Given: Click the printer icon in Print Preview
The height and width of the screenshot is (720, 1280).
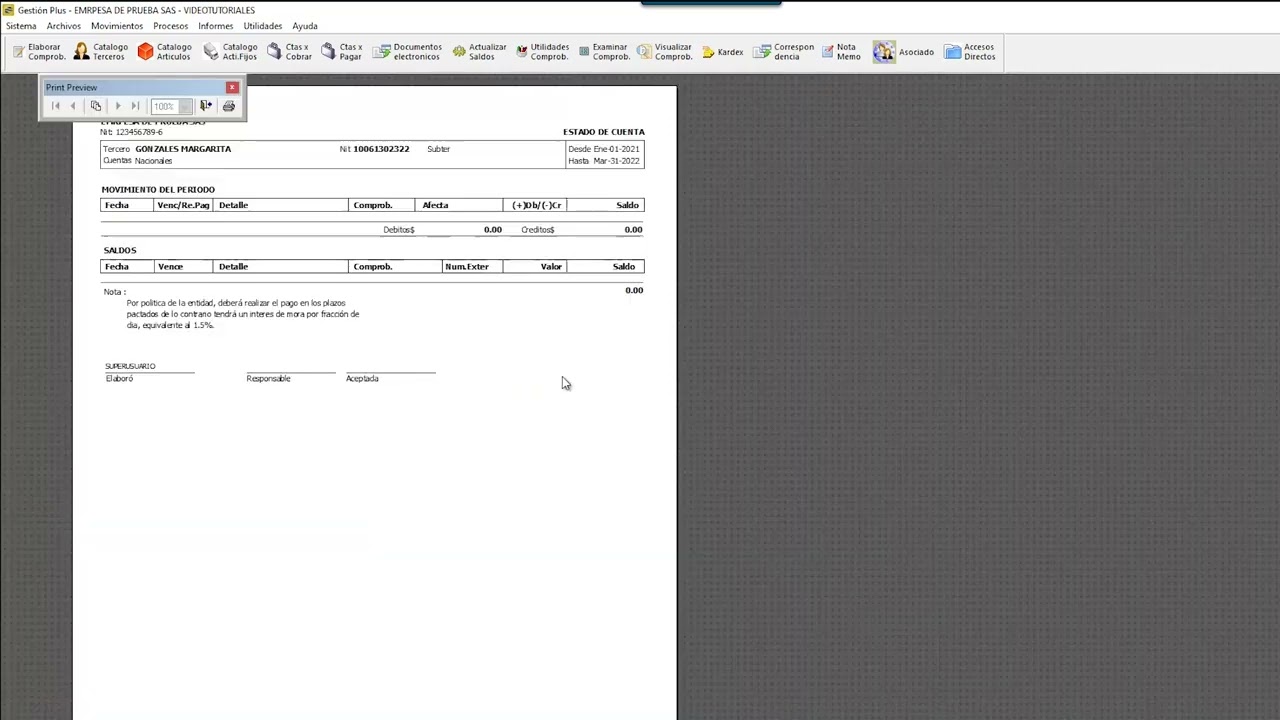Looking at the screenshot, I should pyautogui.click(x=229, y=106).
